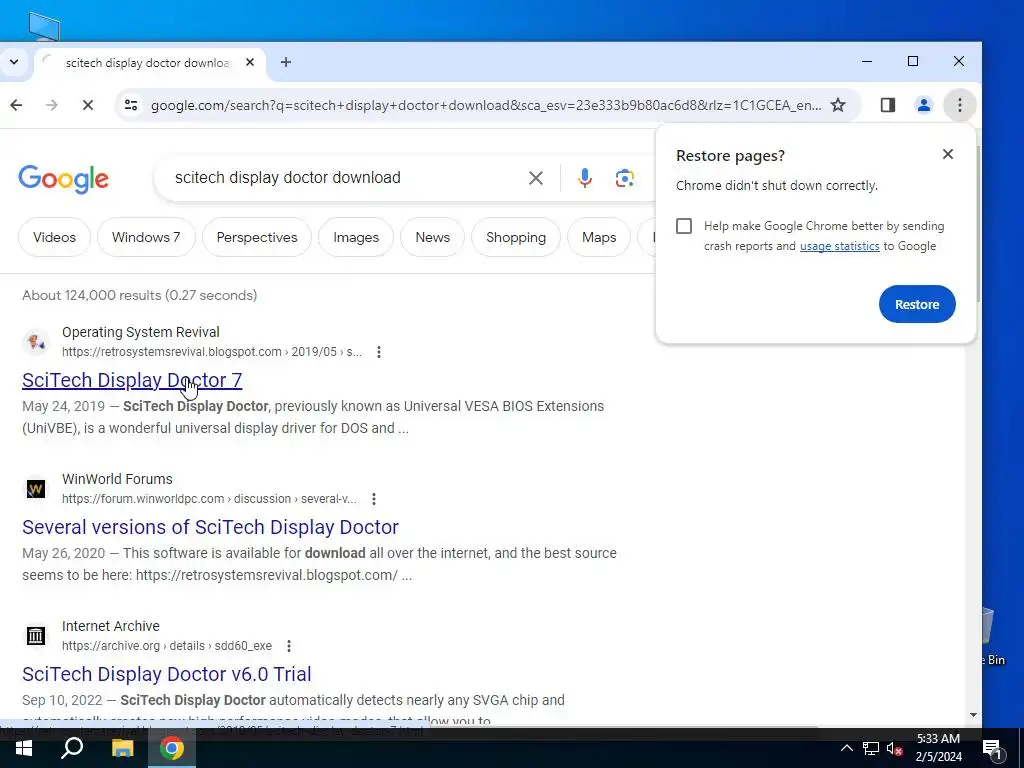Open a new tab with the plus button
The width and height of the screenshot is (1024, 768).
(285, 62)
